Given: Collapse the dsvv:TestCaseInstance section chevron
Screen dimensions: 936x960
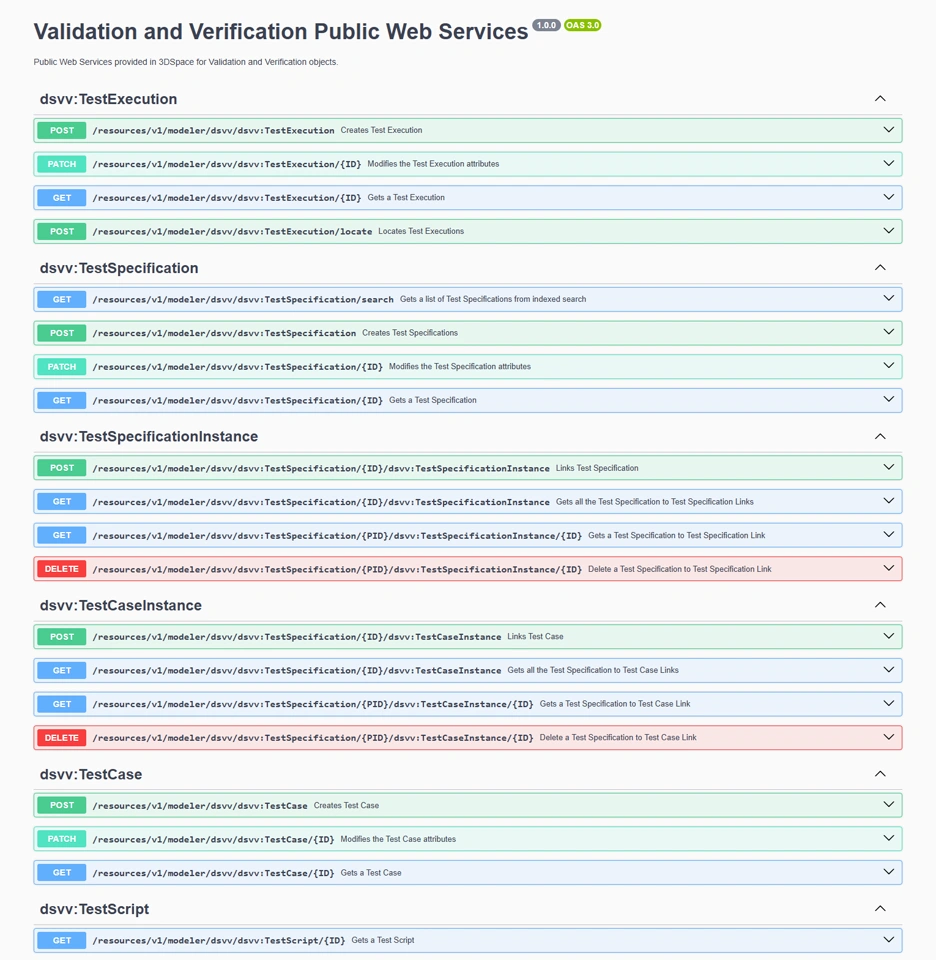Looking at the screenshot, I should pyautogui.click(x=880, y=605).
